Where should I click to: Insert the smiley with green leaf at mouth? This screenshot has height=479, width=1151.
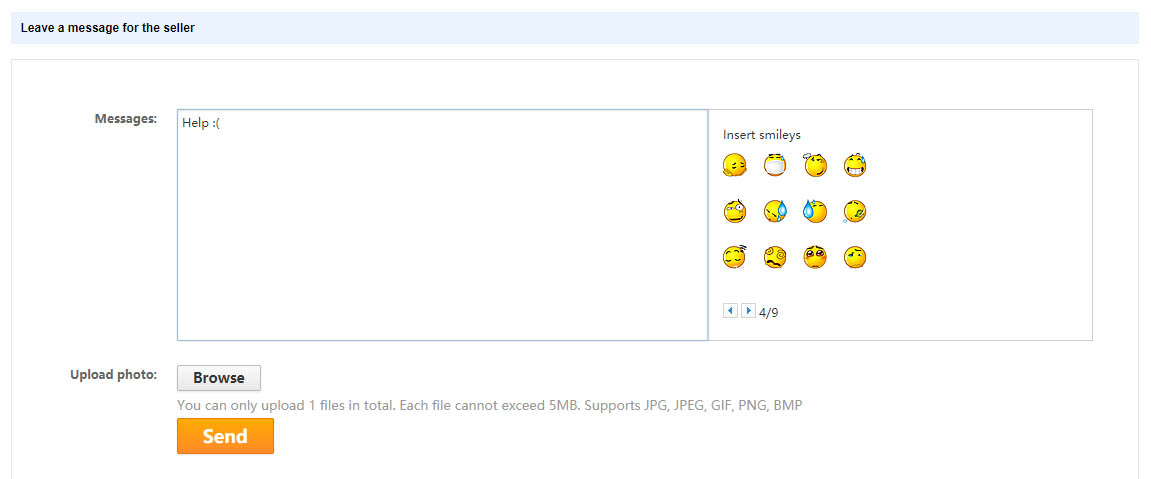click(x=854, y=211)
